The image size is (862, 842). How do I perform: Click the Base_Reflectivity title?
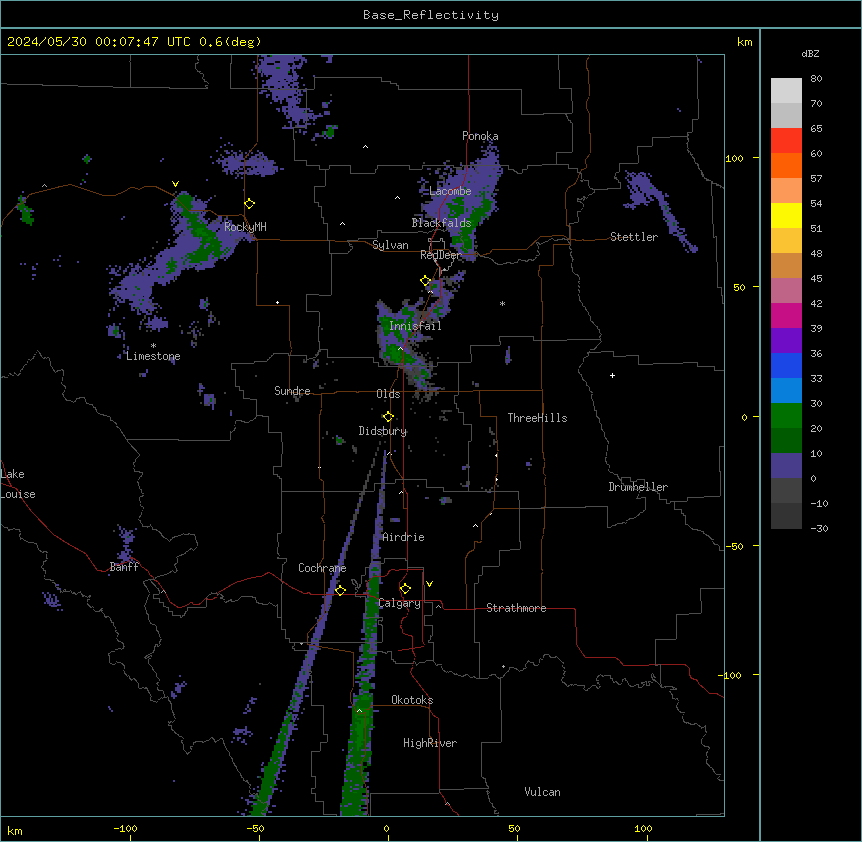point(431,15)
